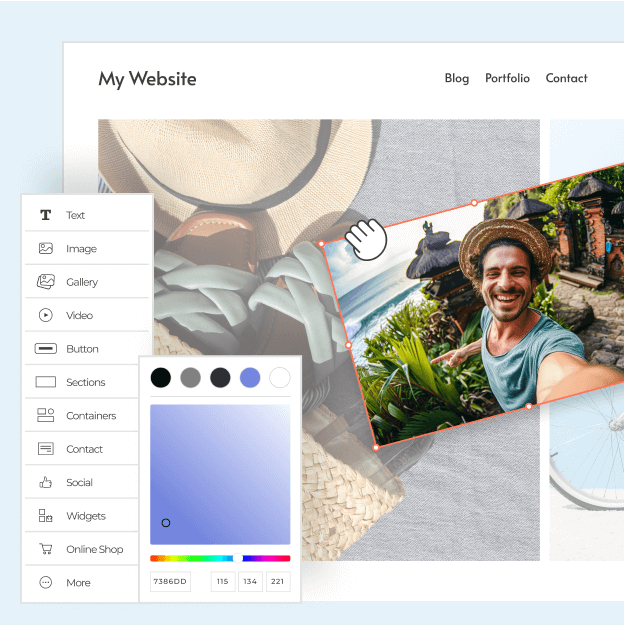624x625 pixels.
Task: Open the Blog navigation link
Action: 457,78
